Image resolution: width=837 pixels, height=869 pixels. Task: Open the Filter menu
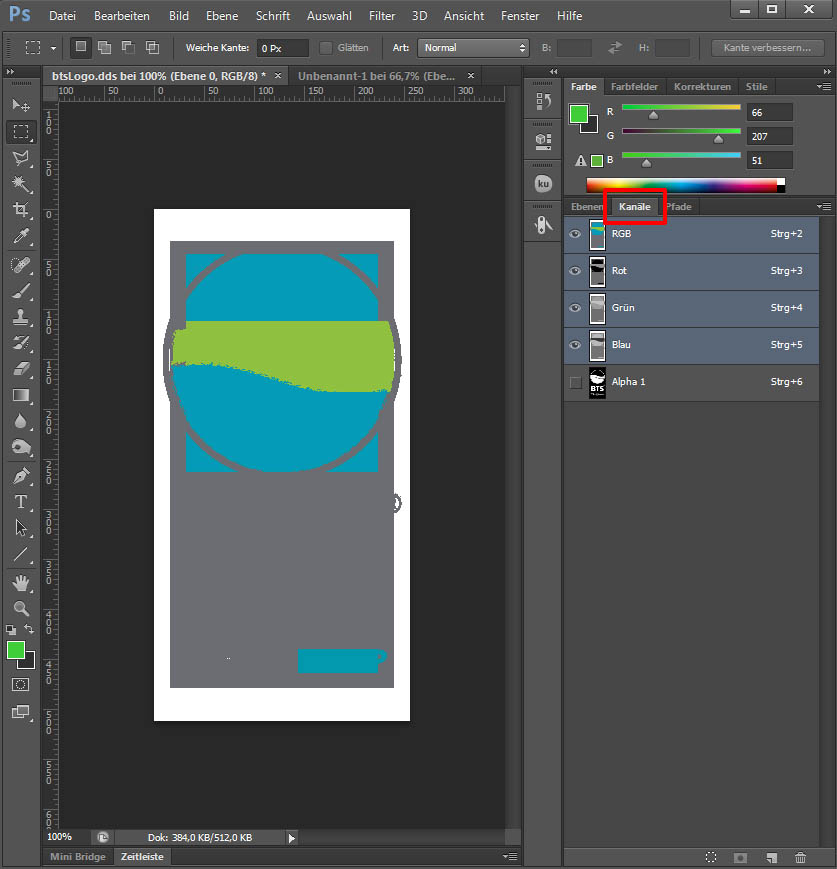coord(381,16)
